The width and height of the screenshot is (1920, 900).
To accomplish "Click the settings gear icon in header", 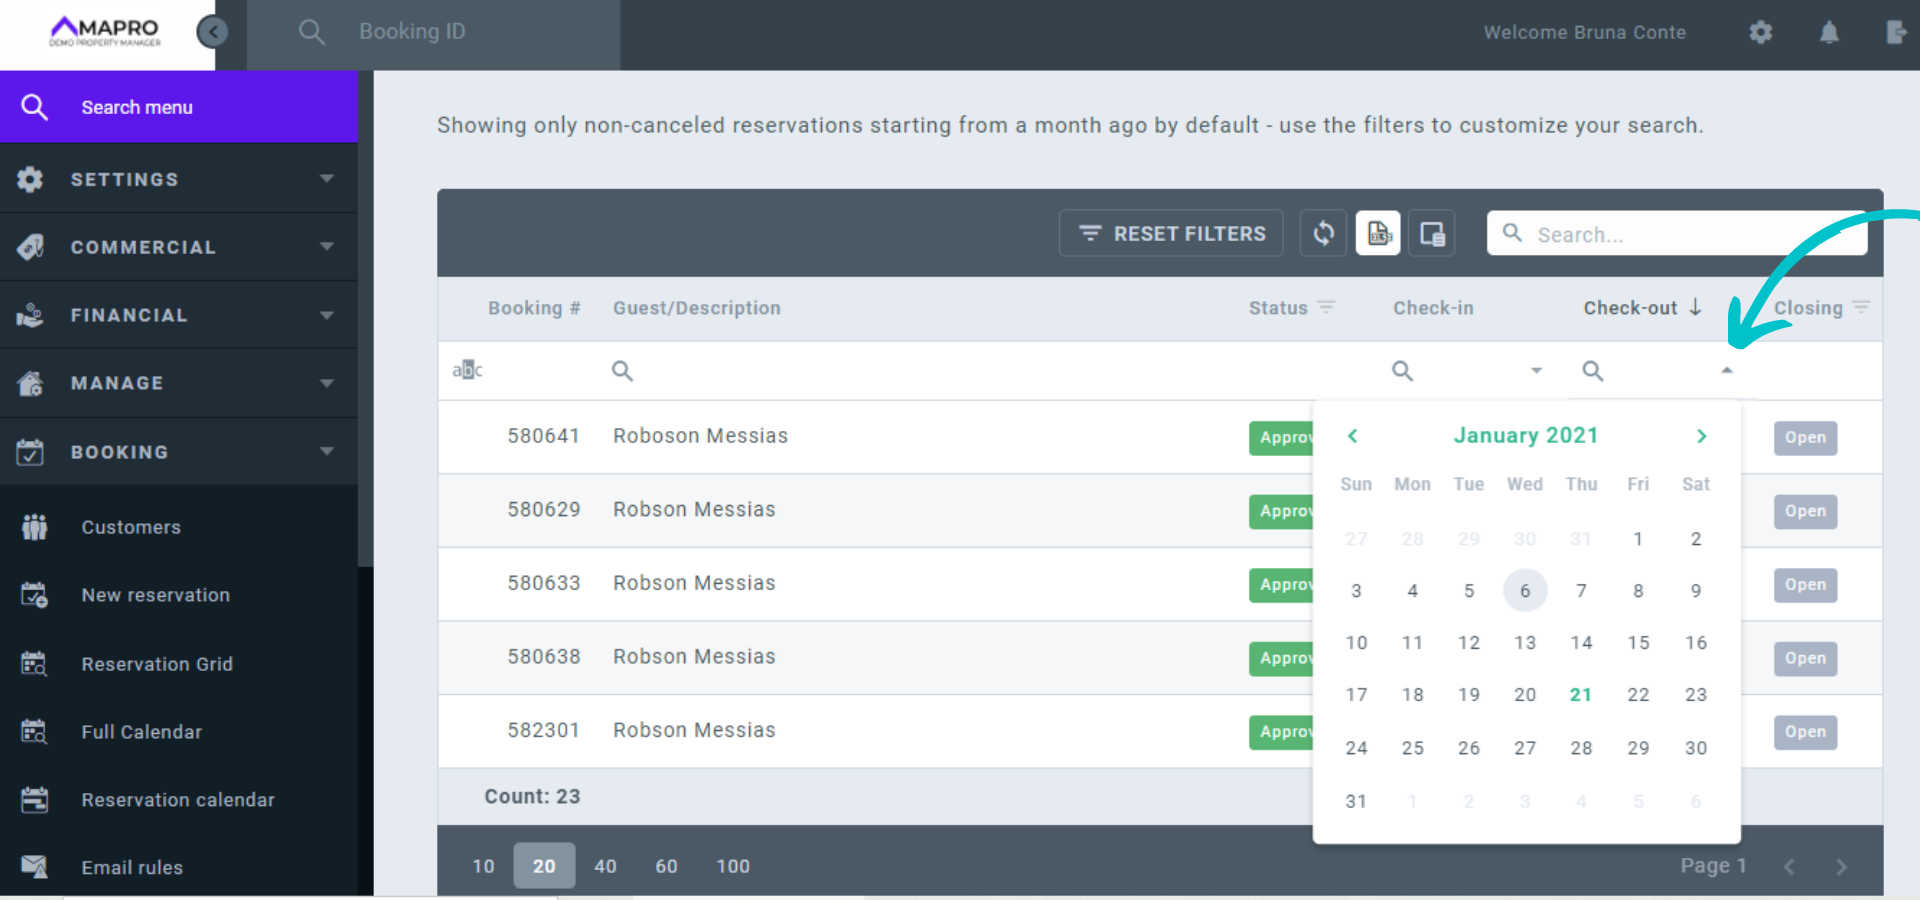I will point(1760,32).
